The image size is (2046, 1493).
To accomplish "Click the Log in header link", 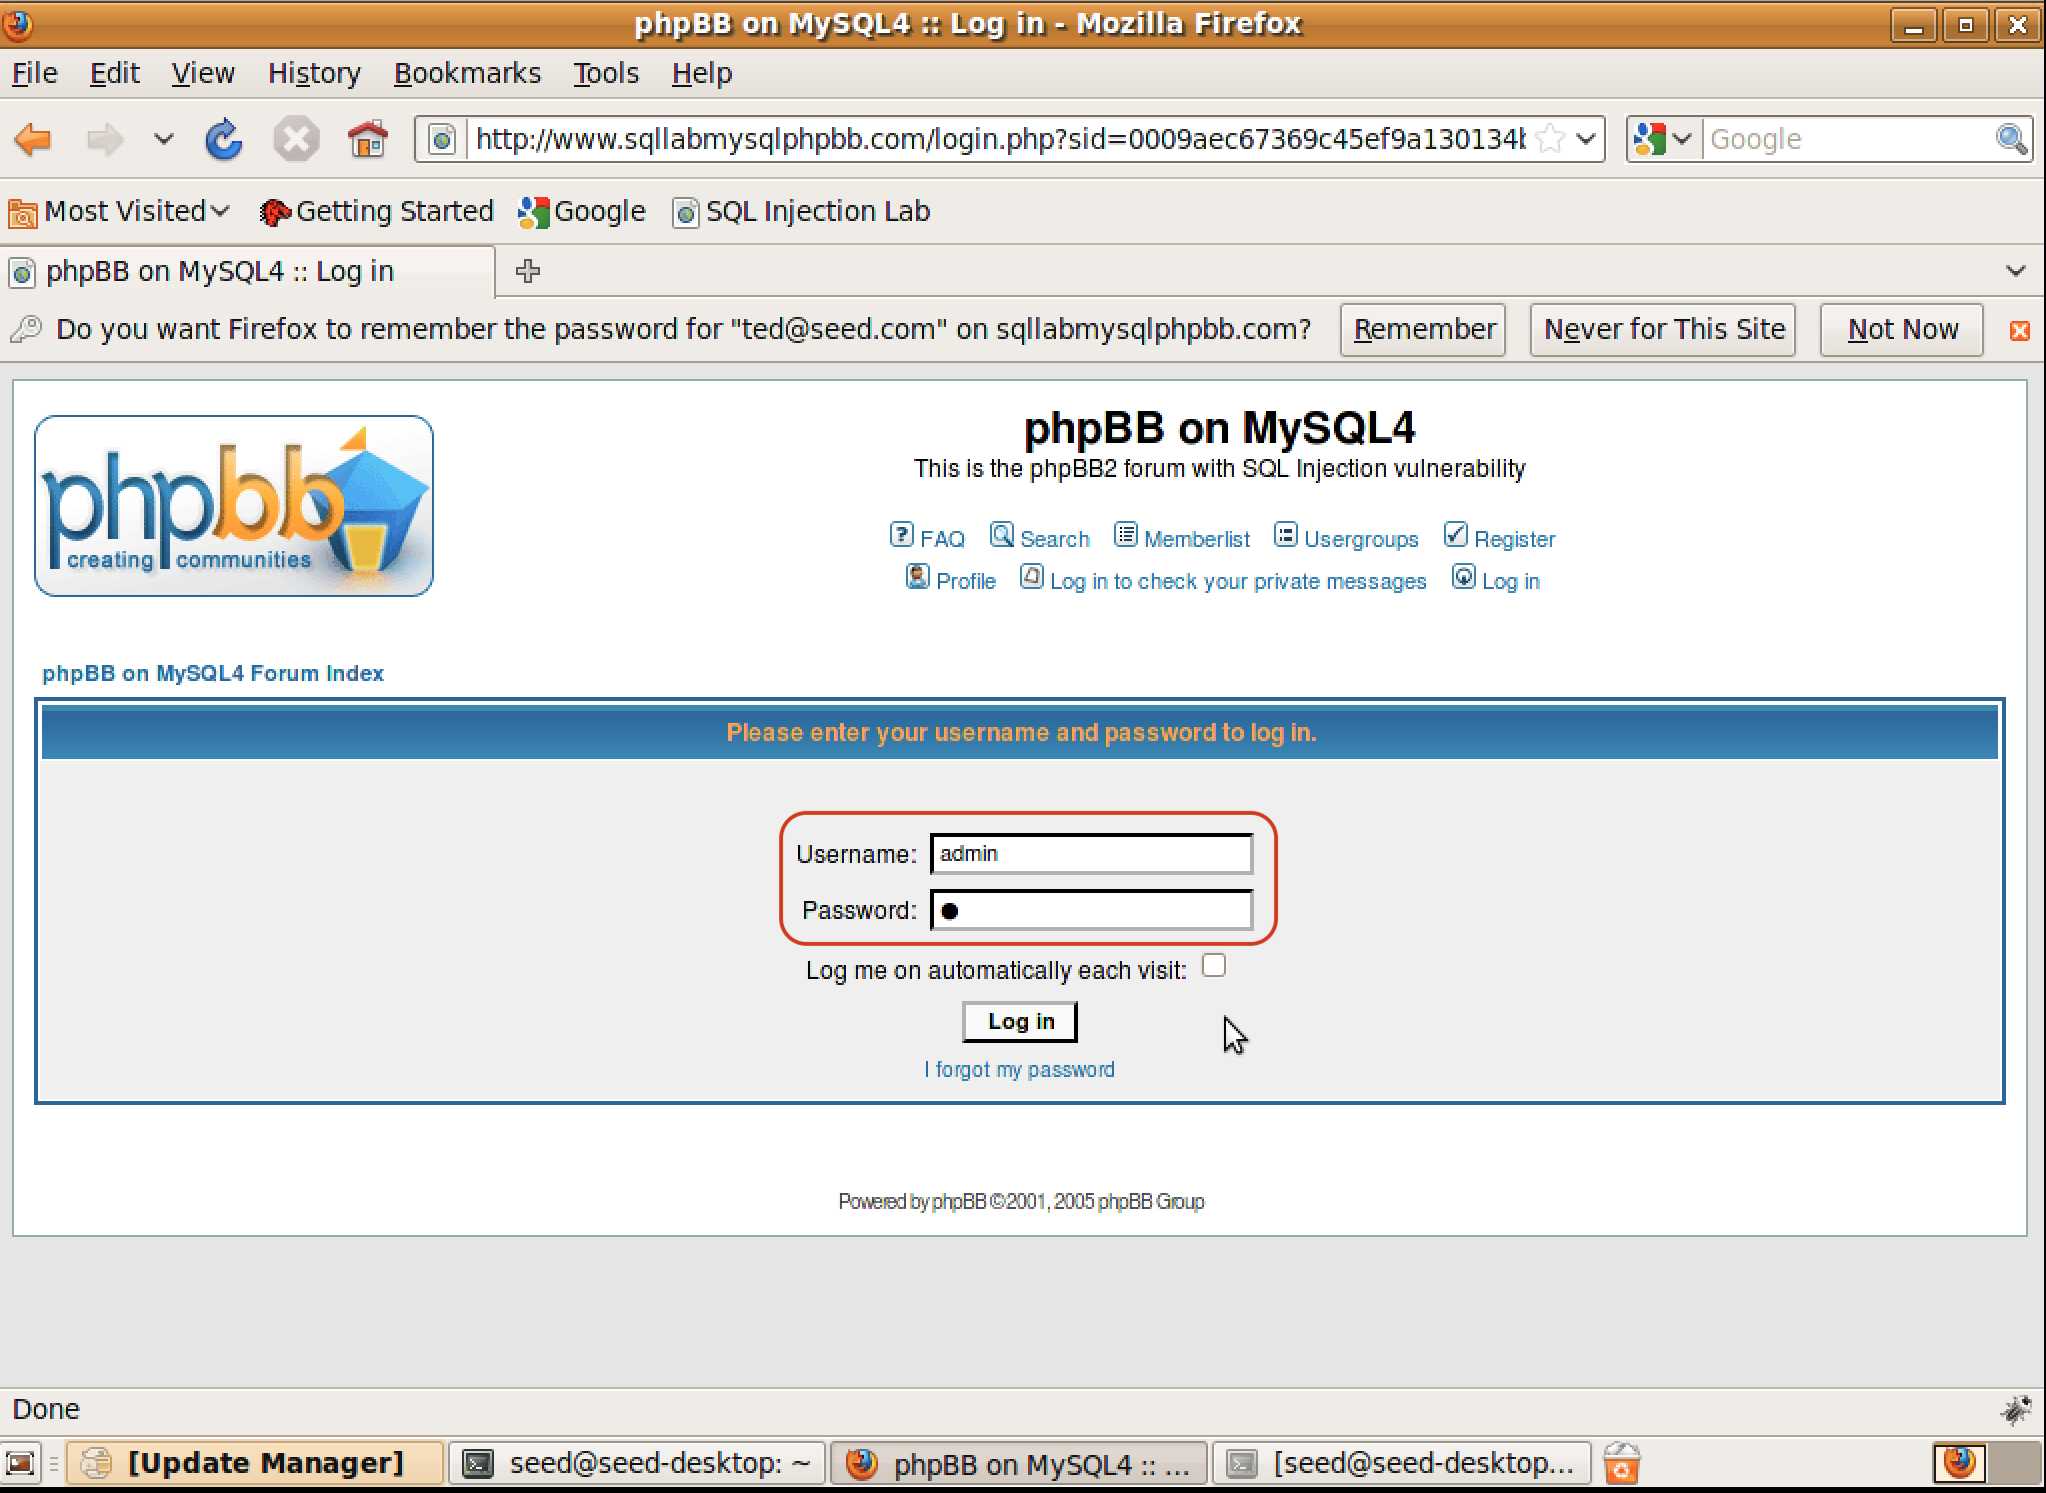I will click(x=1511, y=581).
